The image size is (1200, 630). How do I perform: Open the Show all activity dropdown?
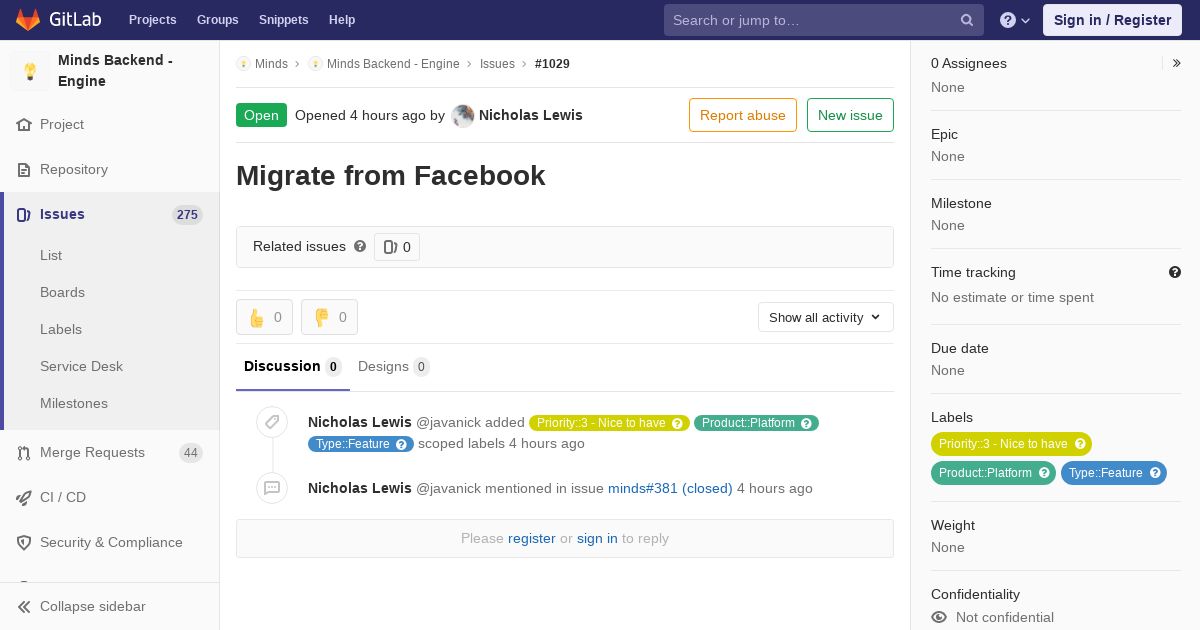[825, 317]
